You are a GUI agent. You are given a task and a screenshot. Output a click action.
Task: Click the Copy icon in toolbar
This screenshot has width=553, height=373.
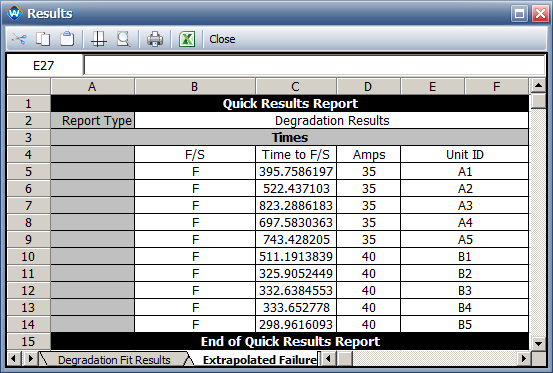pyautogui.click(x=43, y=39)
